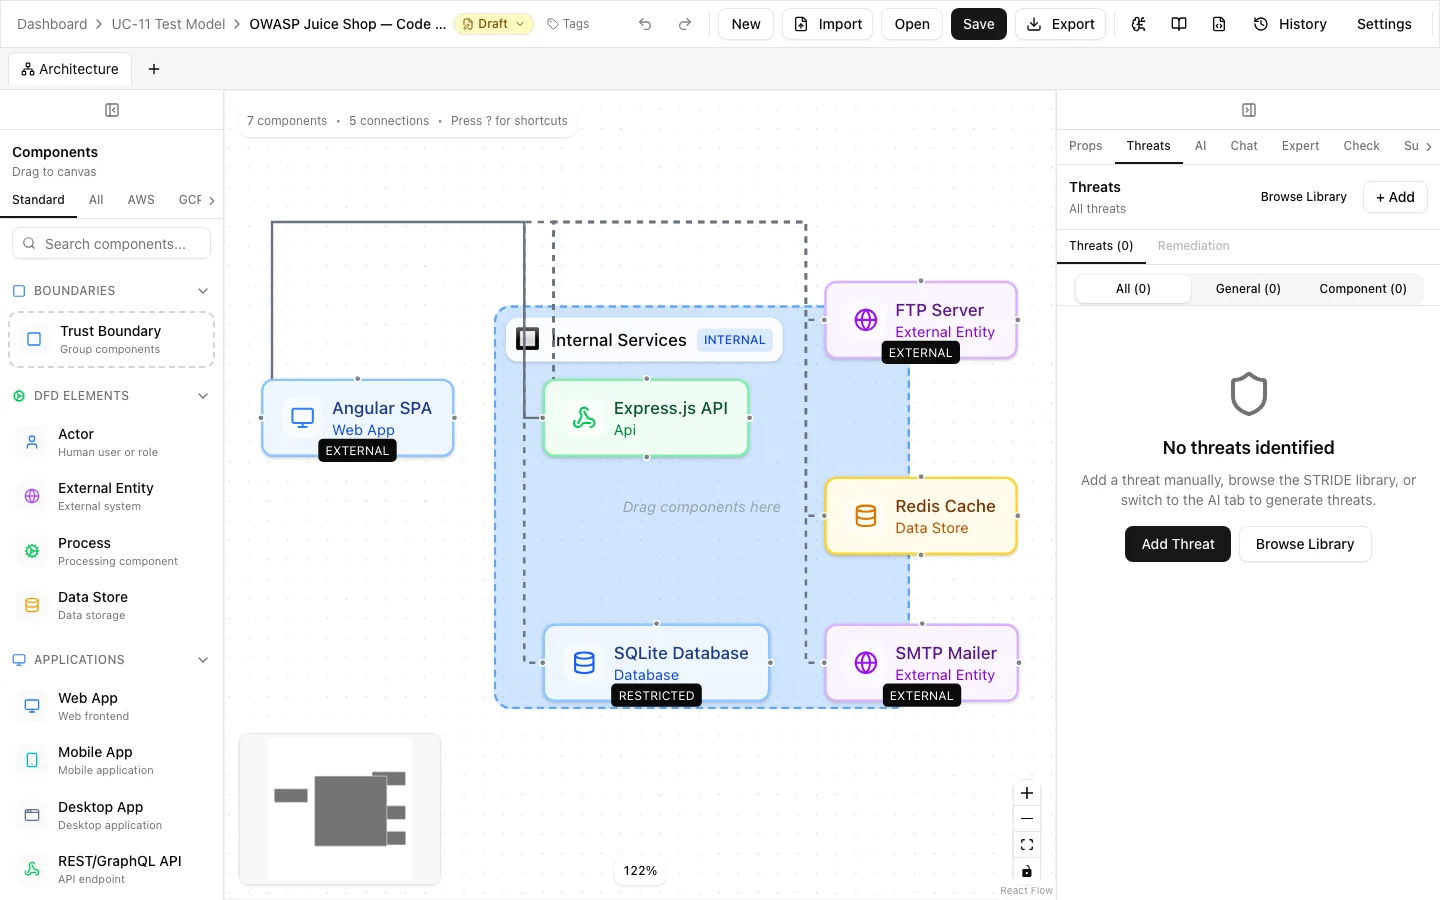Click the Export button
The width and height of the screenshot is (1440, 900).
pos(1060,24)
